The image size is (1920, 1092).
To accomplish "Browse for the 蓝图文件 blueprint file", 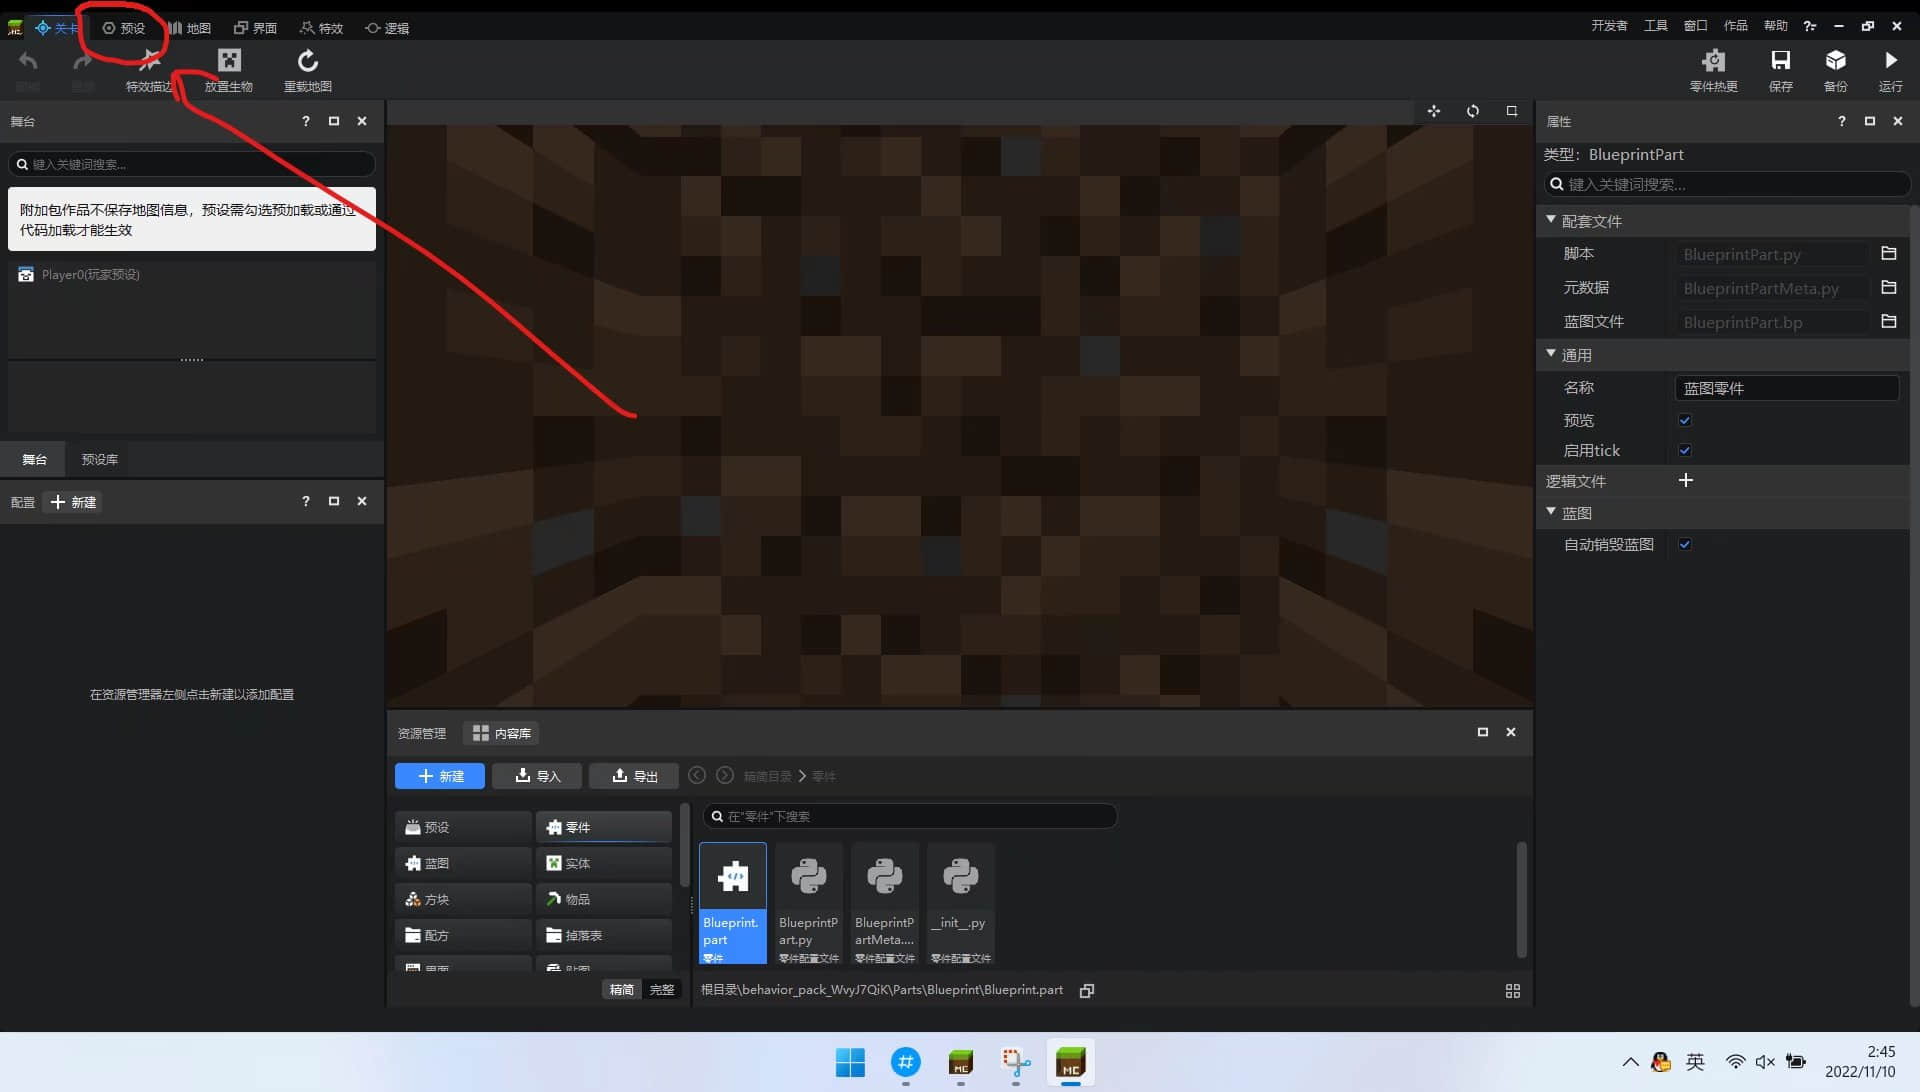I will (1888, 322).
